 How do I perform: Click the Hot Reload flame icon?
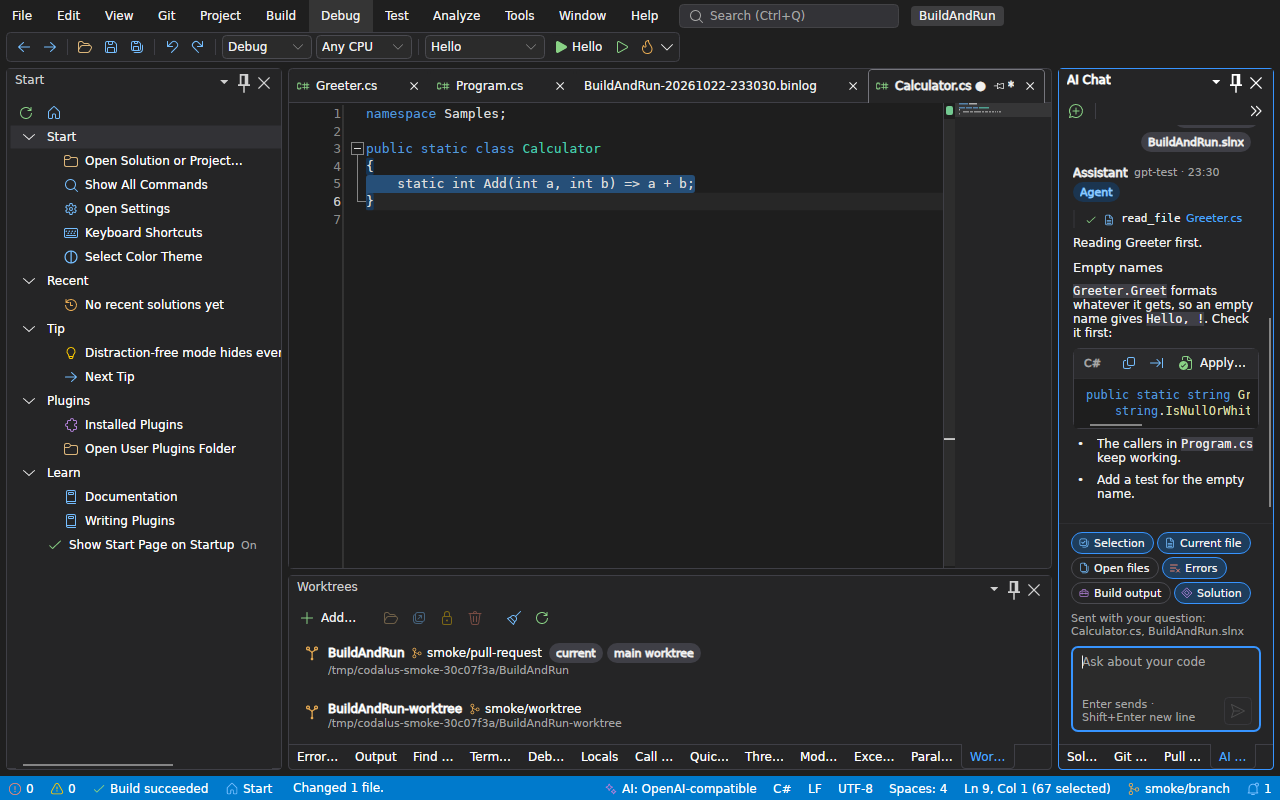point(646,47)
